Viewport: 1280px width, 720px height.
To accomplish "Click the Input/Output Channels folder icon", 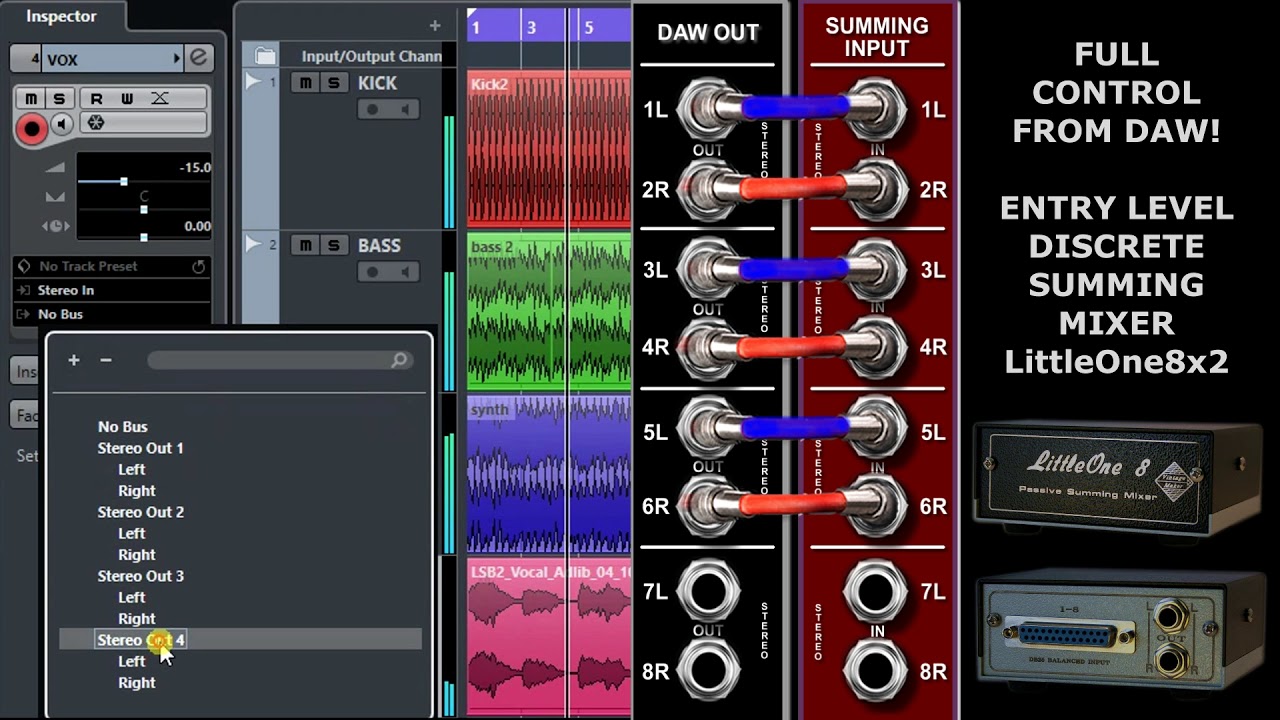I will (265, 56).
